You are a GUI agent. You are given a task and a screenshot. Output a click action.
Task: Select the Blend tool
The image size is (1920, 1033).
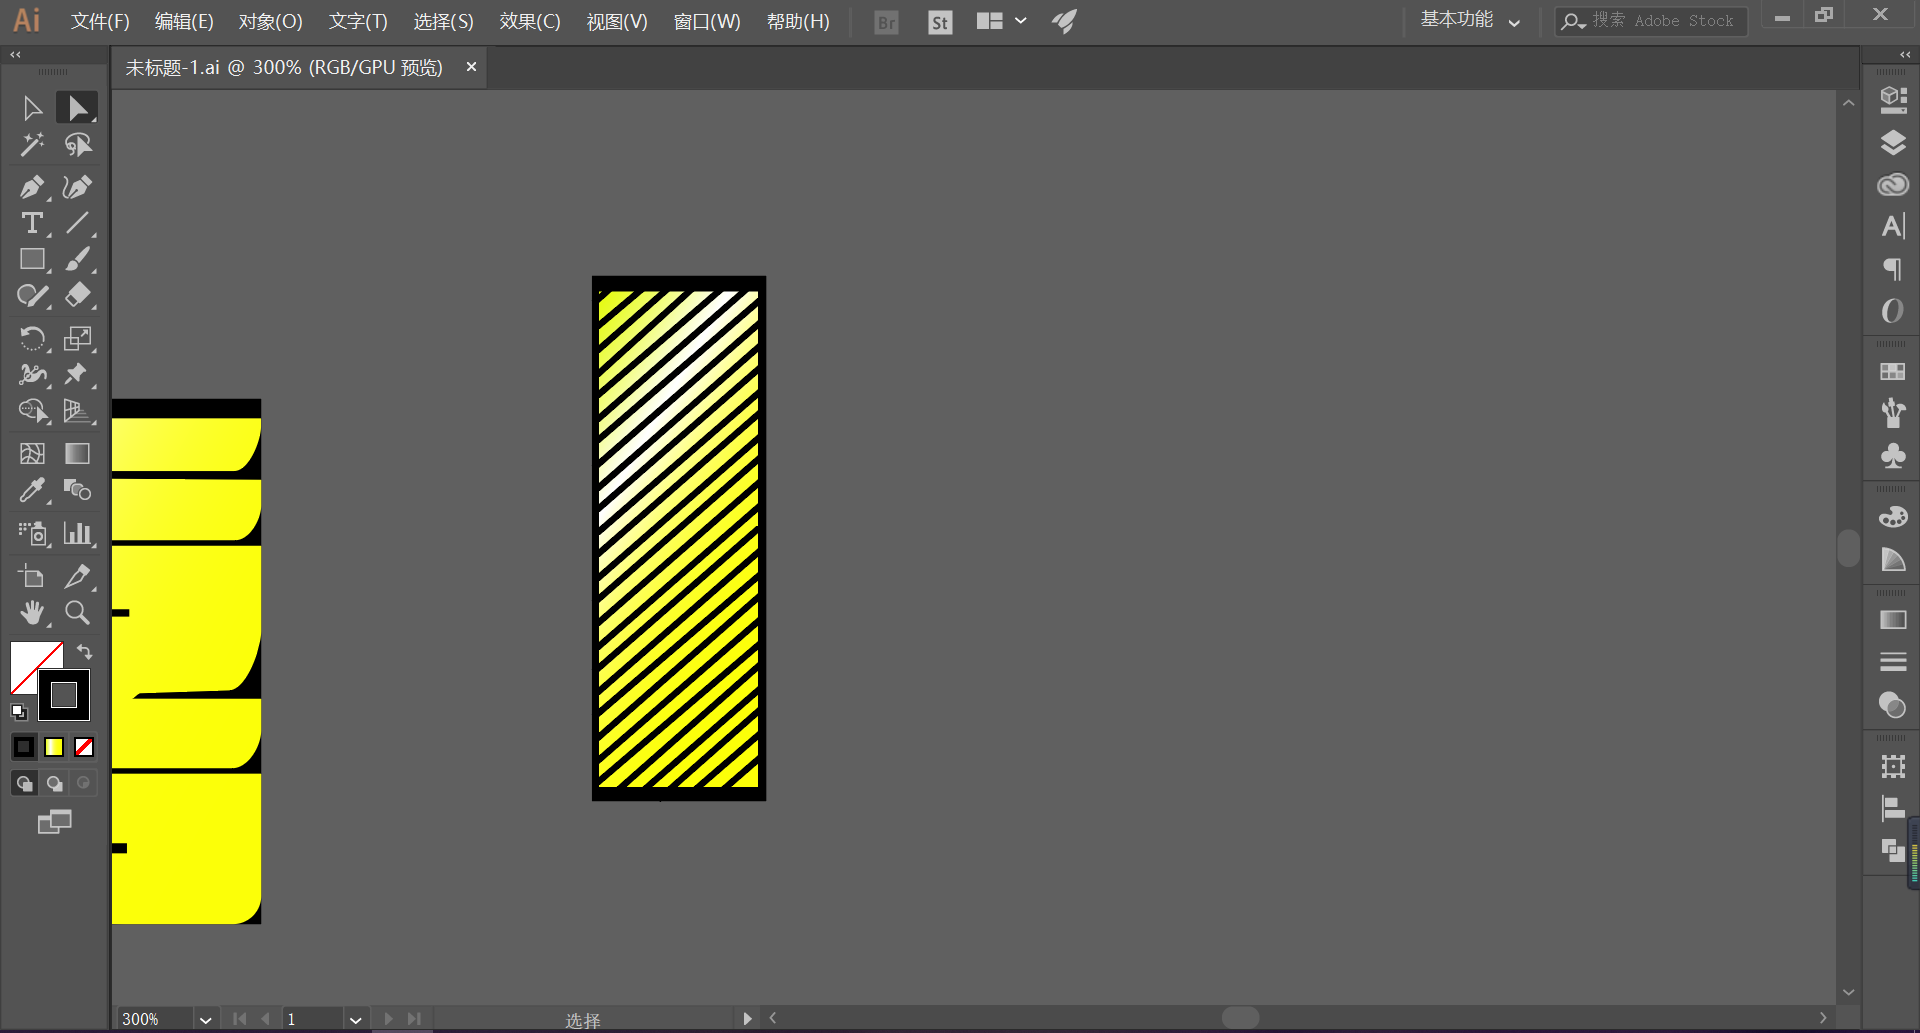click(77, 490)
